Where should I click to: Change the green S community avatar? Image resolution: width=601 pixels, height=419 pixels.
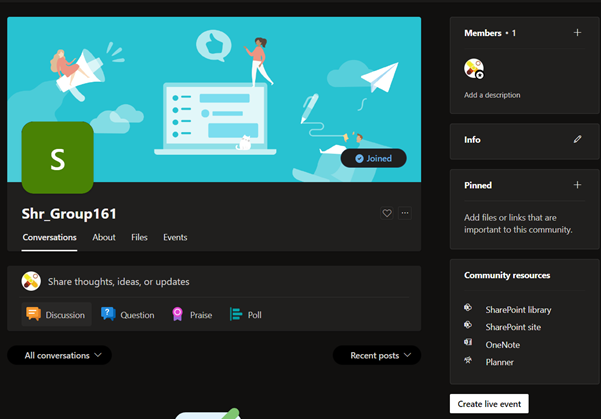[57, 158]
